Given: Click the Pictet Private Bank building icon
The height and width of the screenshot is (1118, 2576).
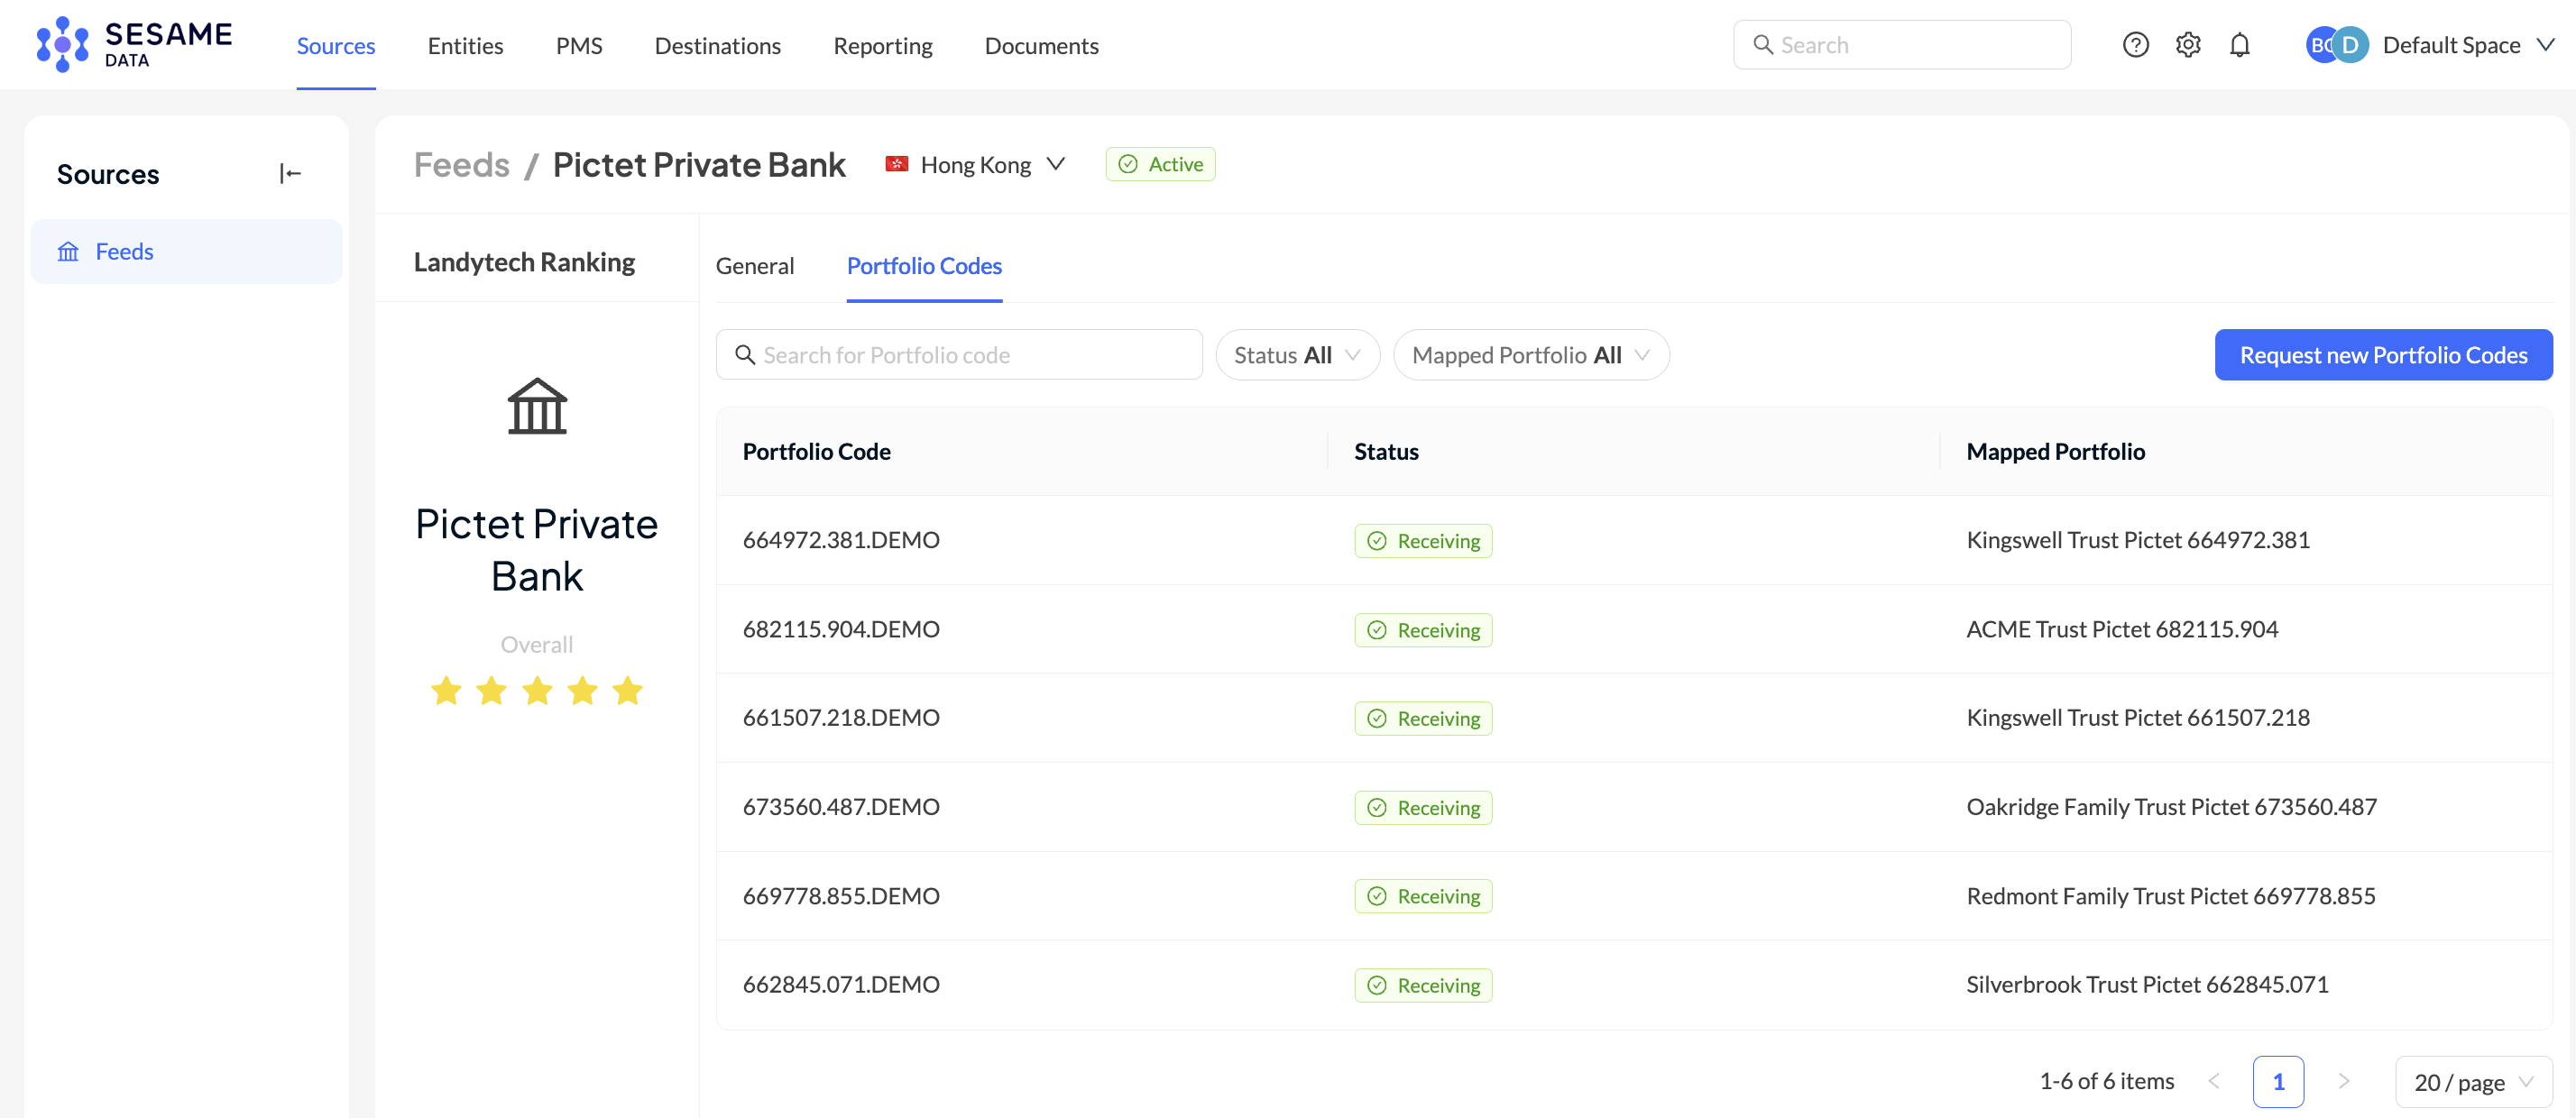Looking at the screenshot, I should (537, 406).
